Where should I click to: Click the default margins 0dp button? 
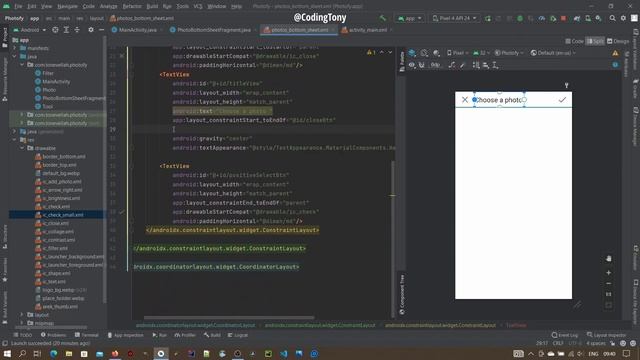(x=435, y=65)
